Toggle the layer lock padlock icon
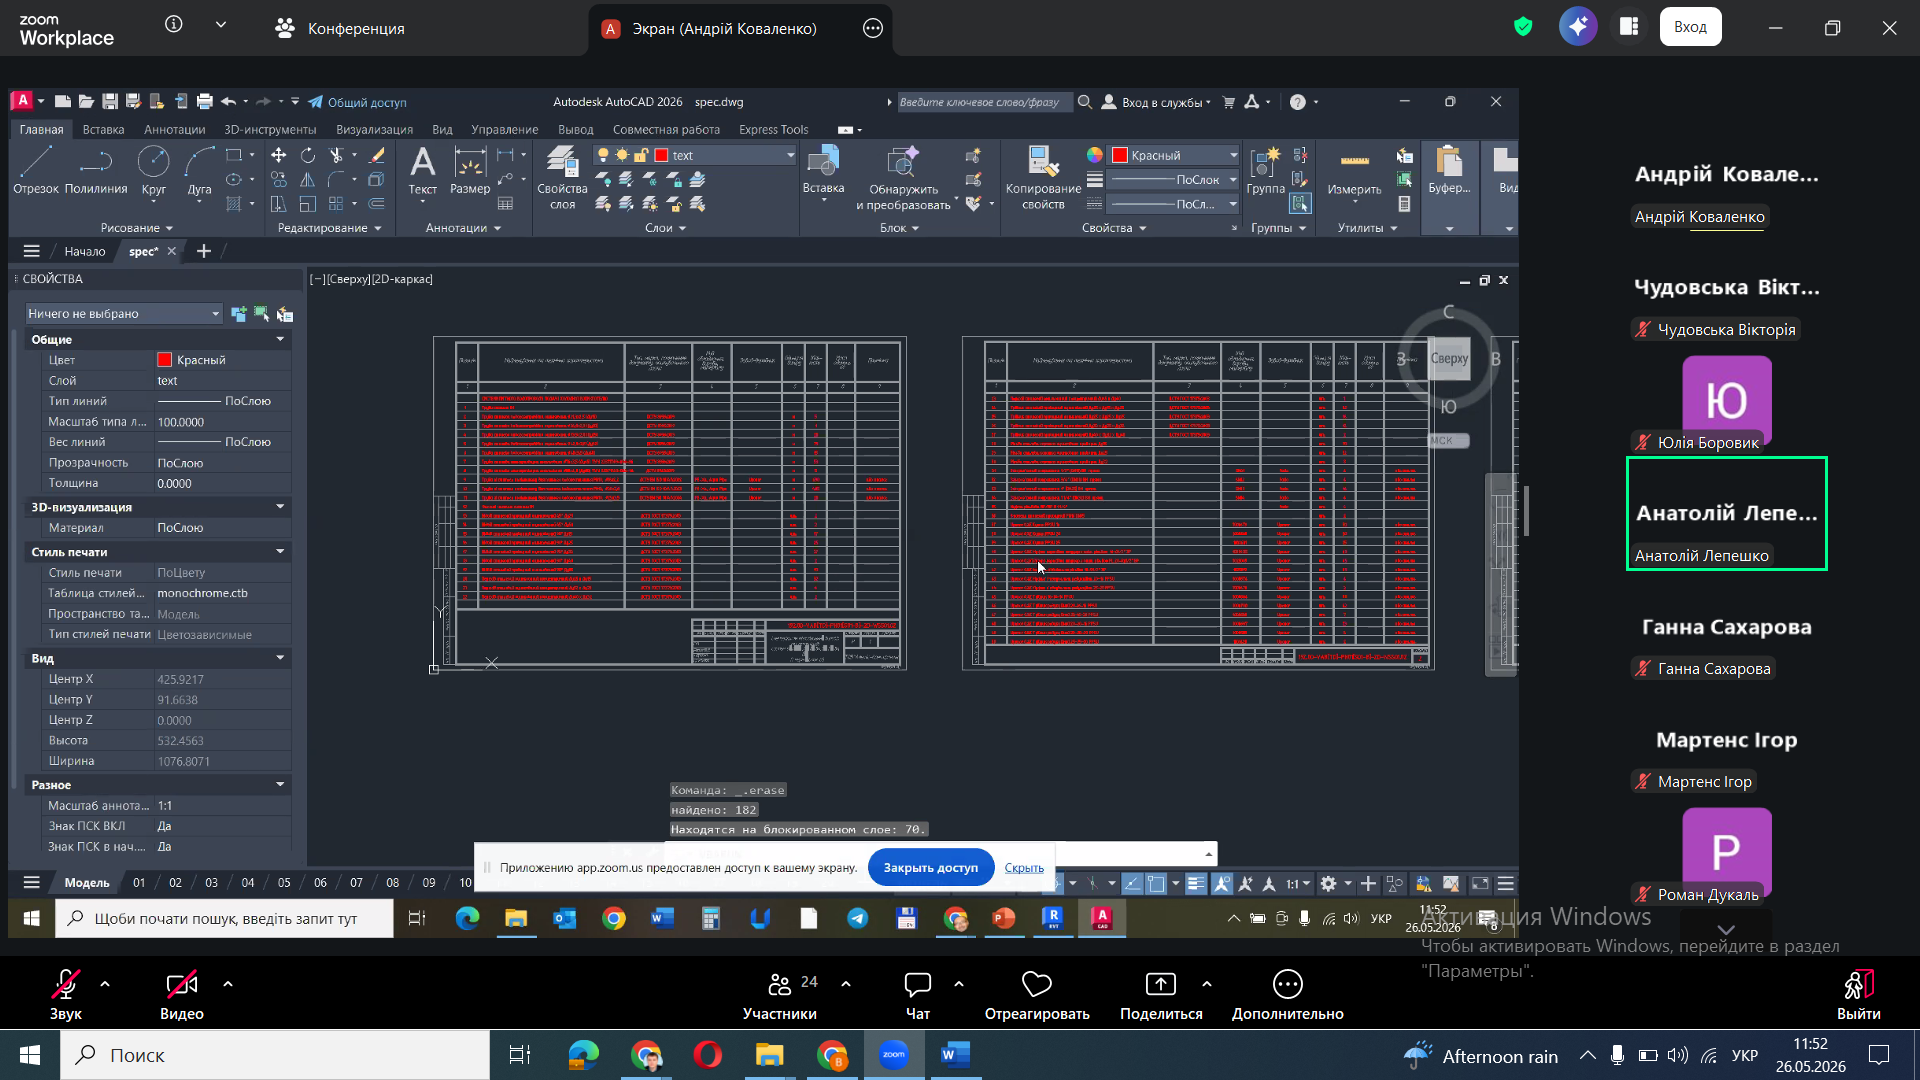The image size is (1920, 1080). [641, 155]
